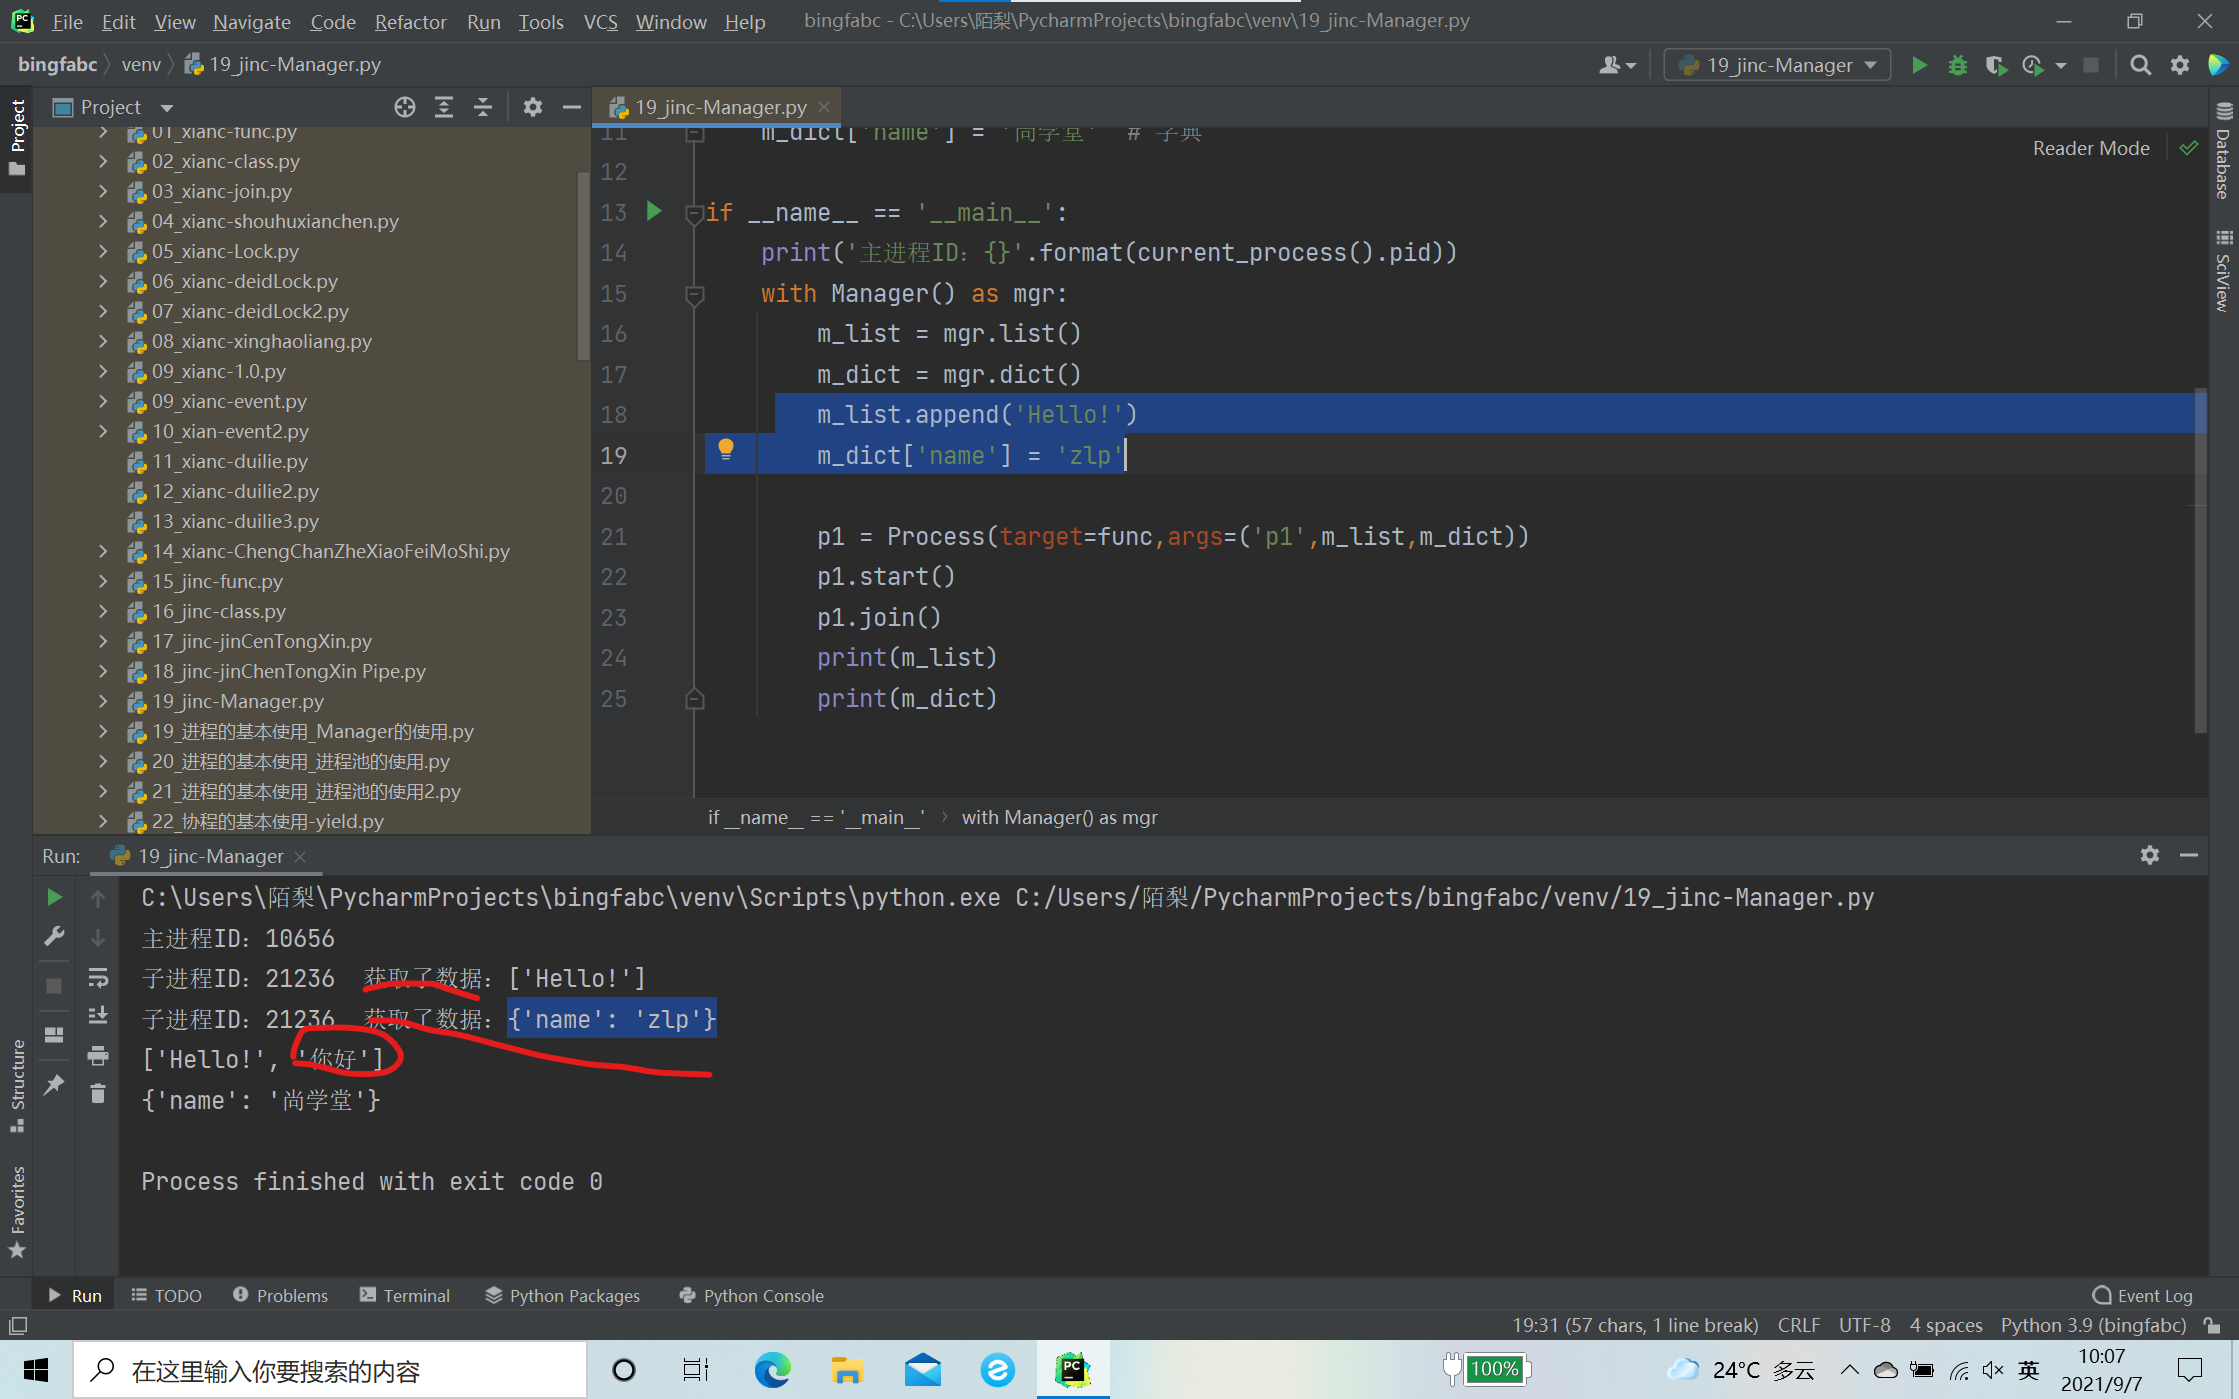Click the Python 3.9 (bingfabc) interpreter widget

pyautogui.click(x=2093, y=1325)
